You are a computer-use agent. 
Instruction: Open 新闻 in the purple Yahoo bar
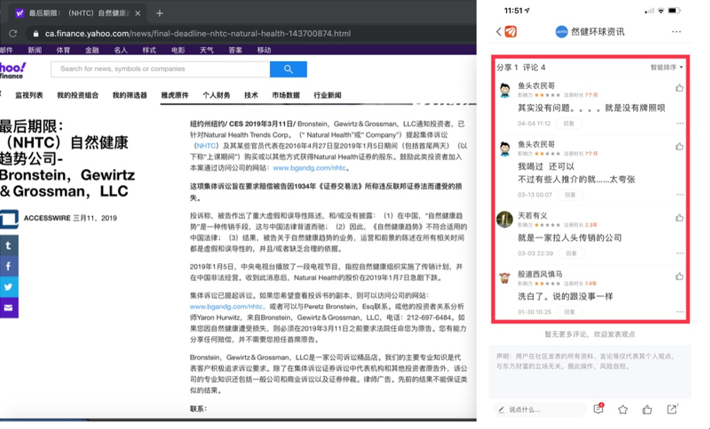[35, 50]
